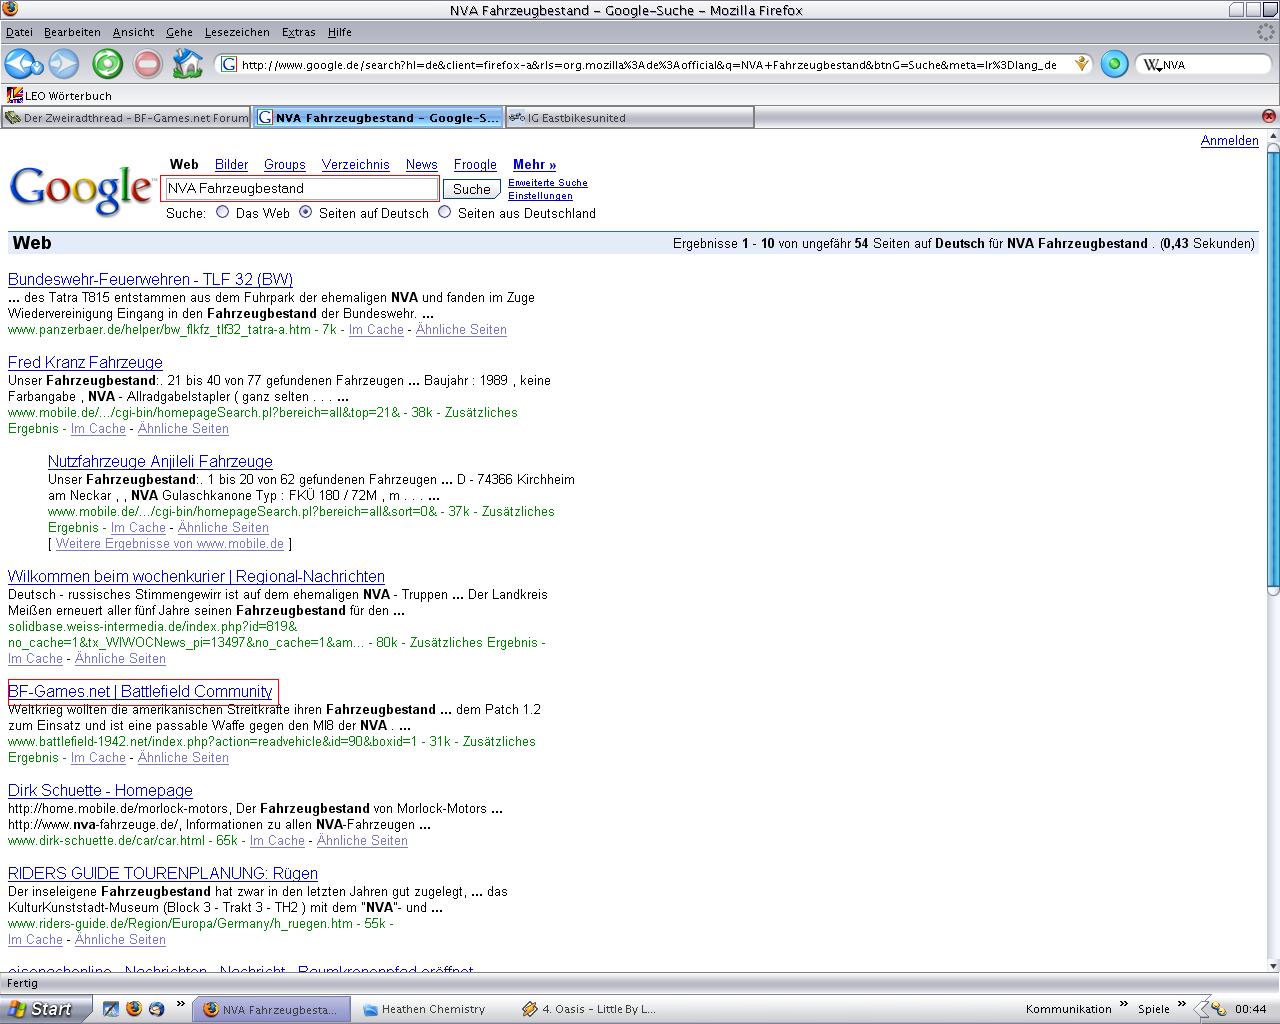Open result 'Nutzfahrzeuge Anjileli Fahrzeuge'
Image resolution: width=1280 pixels, height=1024 pixels.
tap(160, 462)
